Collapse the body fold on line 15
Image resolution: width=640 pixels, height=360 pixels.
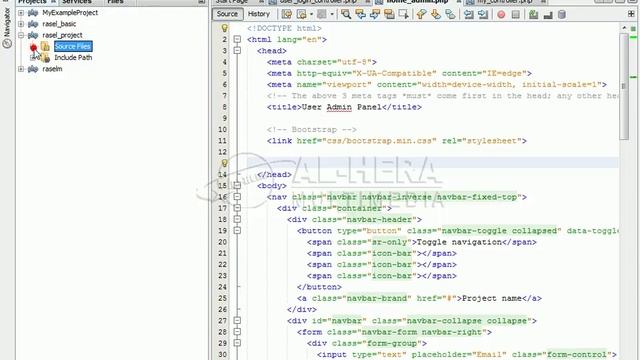[237, 186]
